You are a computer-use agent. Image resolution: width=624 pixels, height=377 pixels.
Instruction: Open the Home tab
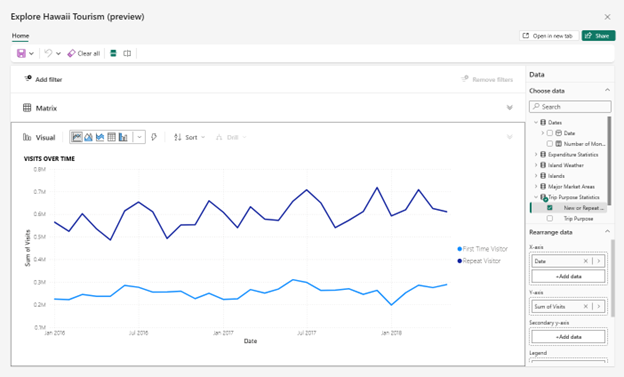pyautogui.click(x=20, y=36)
